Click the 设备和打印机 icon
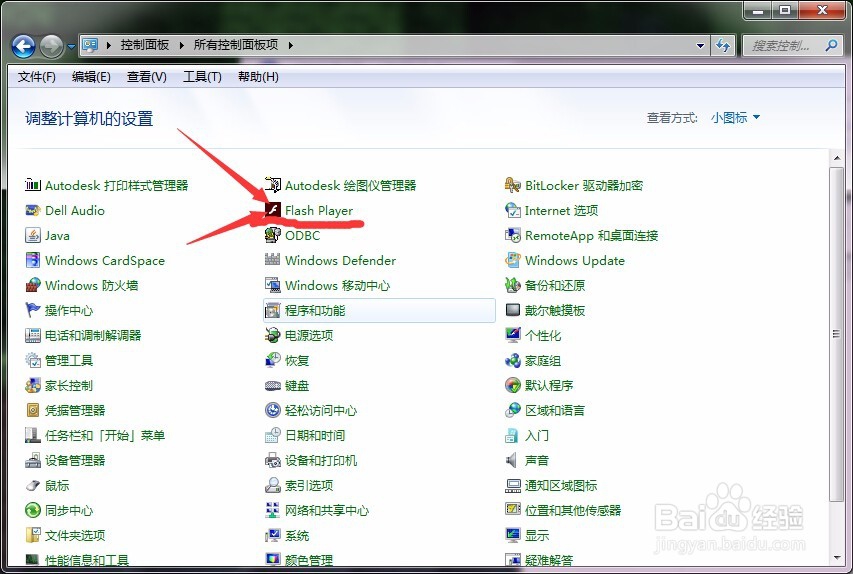Image resolution: width=853 pixels, height=574 pixels. tap(273, 460)
